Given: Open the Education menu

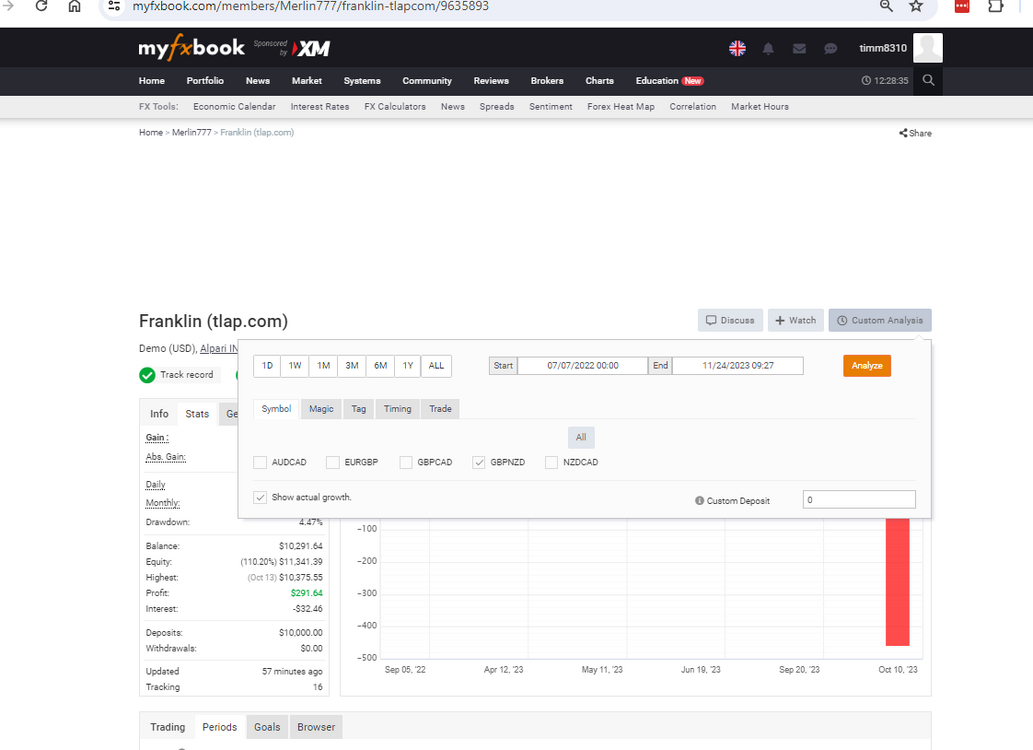Looking at the screenshot, I should [x=669, y=80].
